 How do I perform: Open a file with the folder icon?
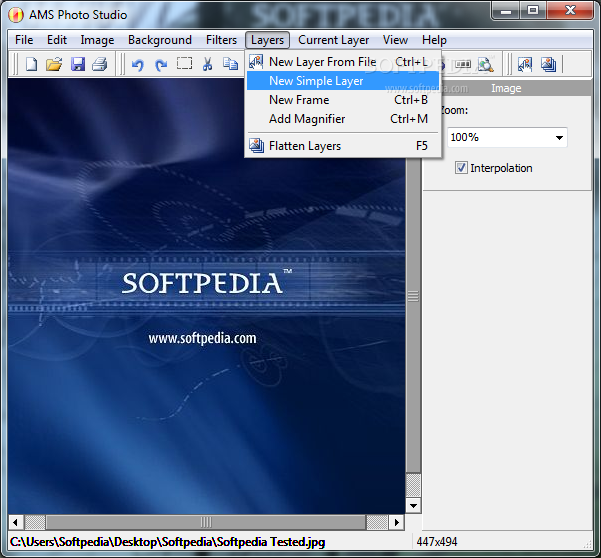pyautogui.click(x=54, y=64)
